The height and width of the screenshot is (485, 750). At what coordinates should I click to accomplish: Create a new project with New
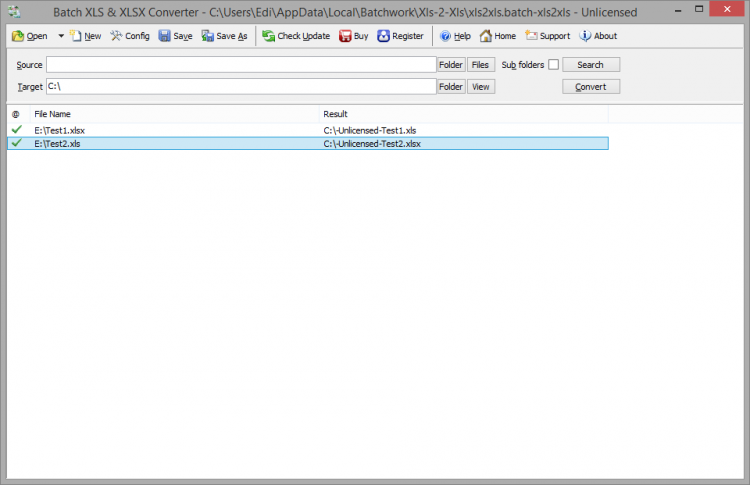tap(86, 36)
